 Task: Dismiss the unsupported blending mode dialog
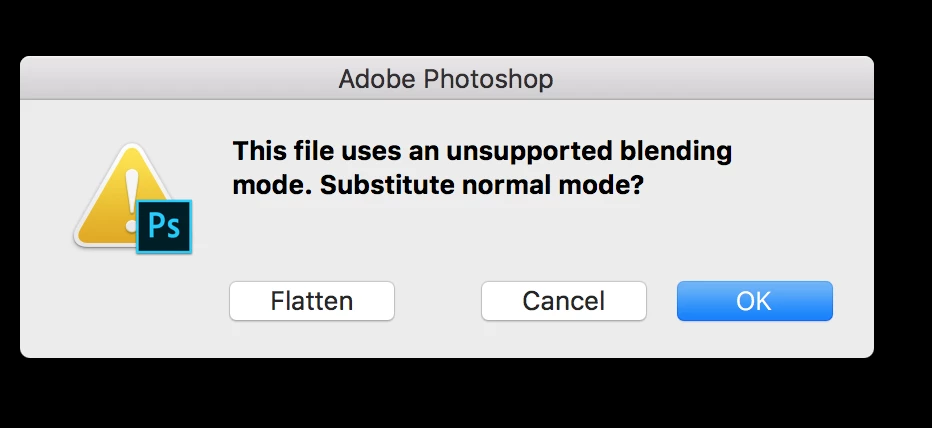(x=563, y=301)
